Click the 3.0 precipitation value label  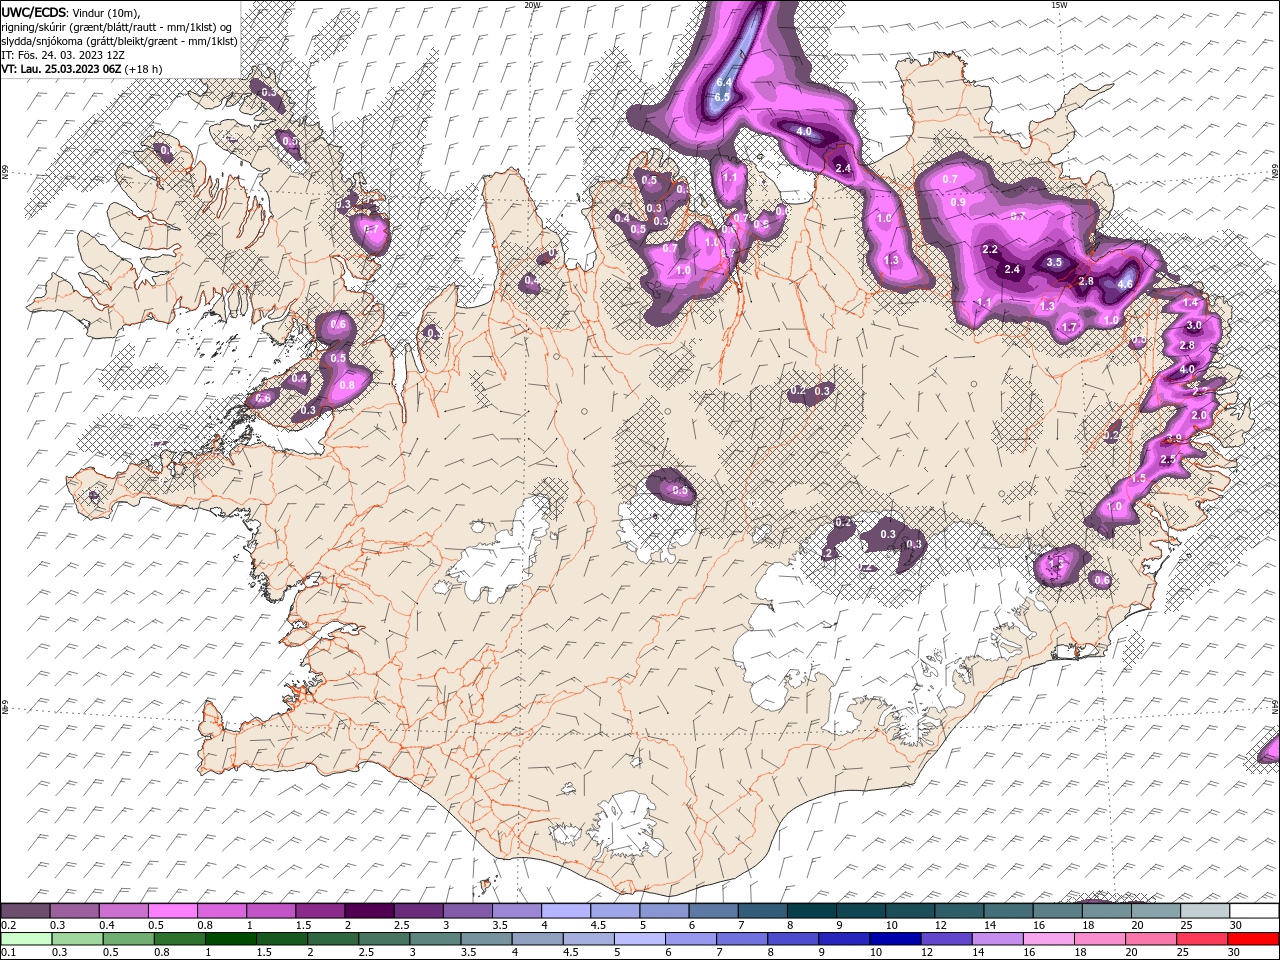click(x=1194, y=326)
